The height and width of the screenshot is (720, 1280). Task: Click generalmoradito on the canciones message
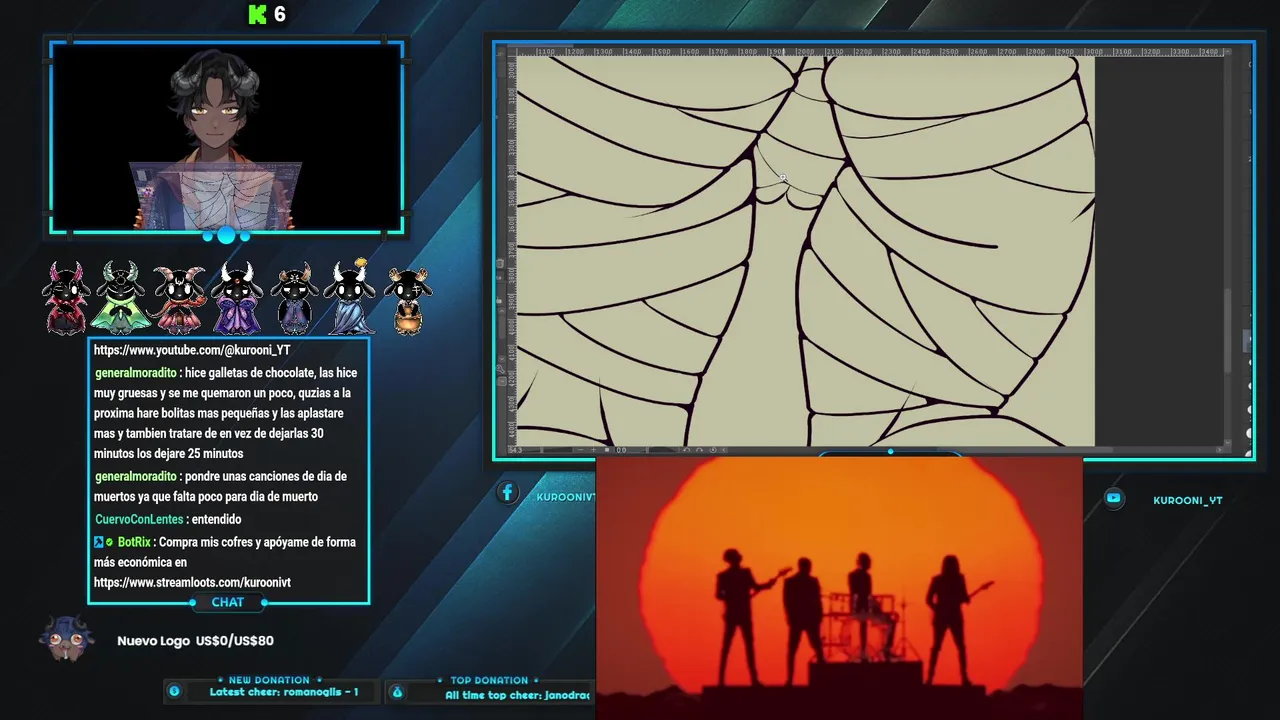136,476
